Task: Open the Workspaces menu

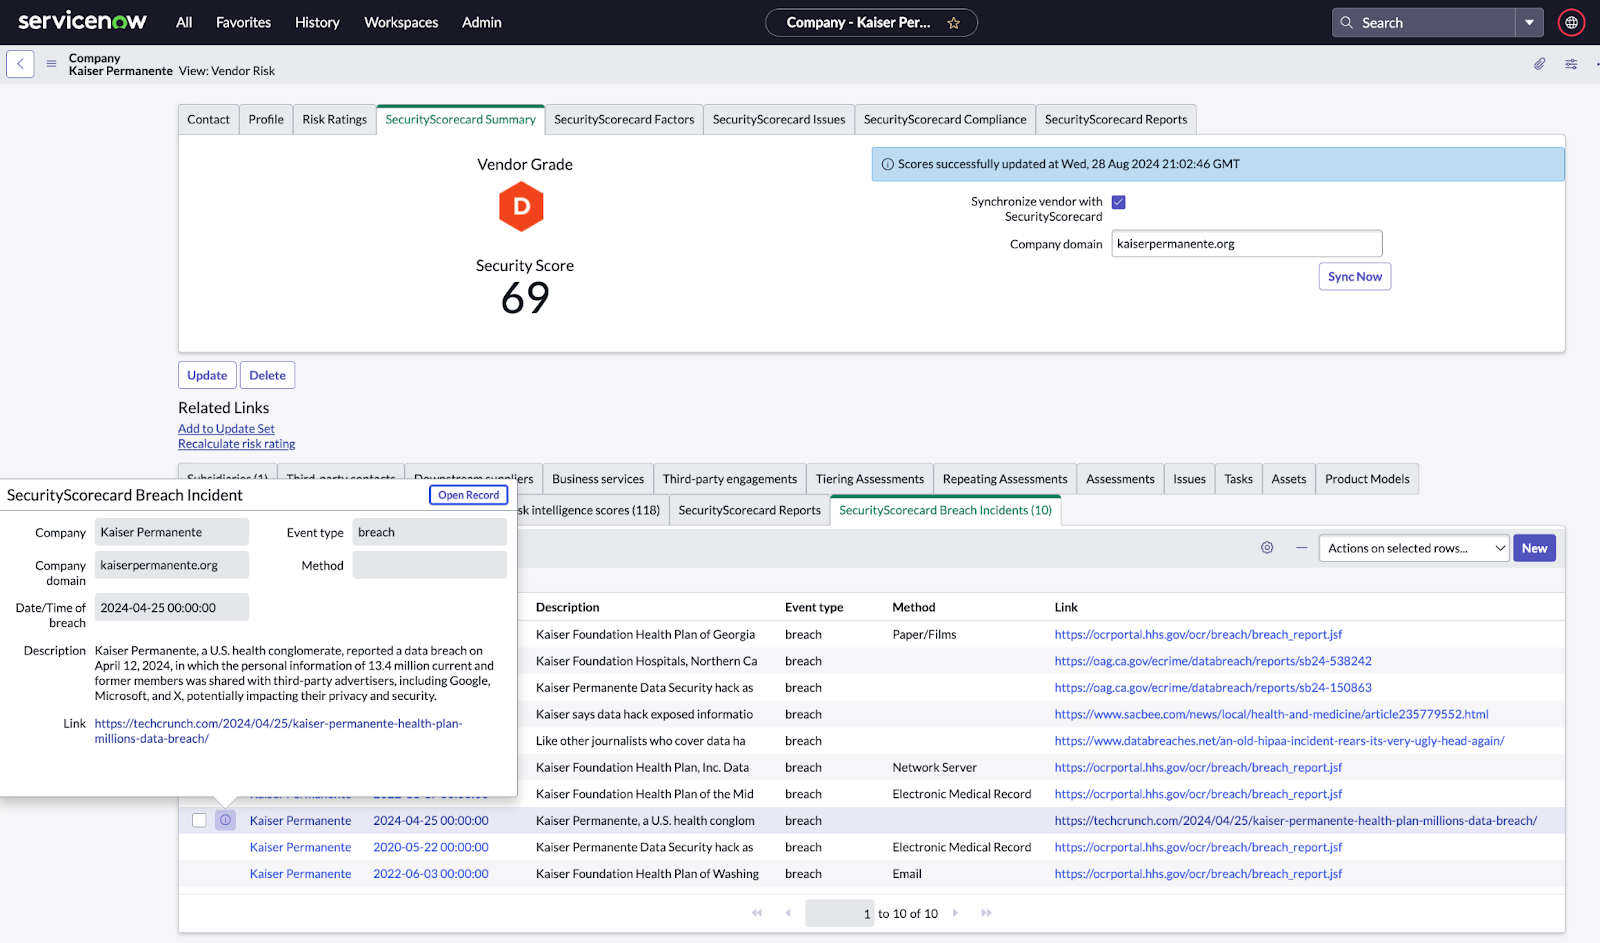Action: coord(401,22)
